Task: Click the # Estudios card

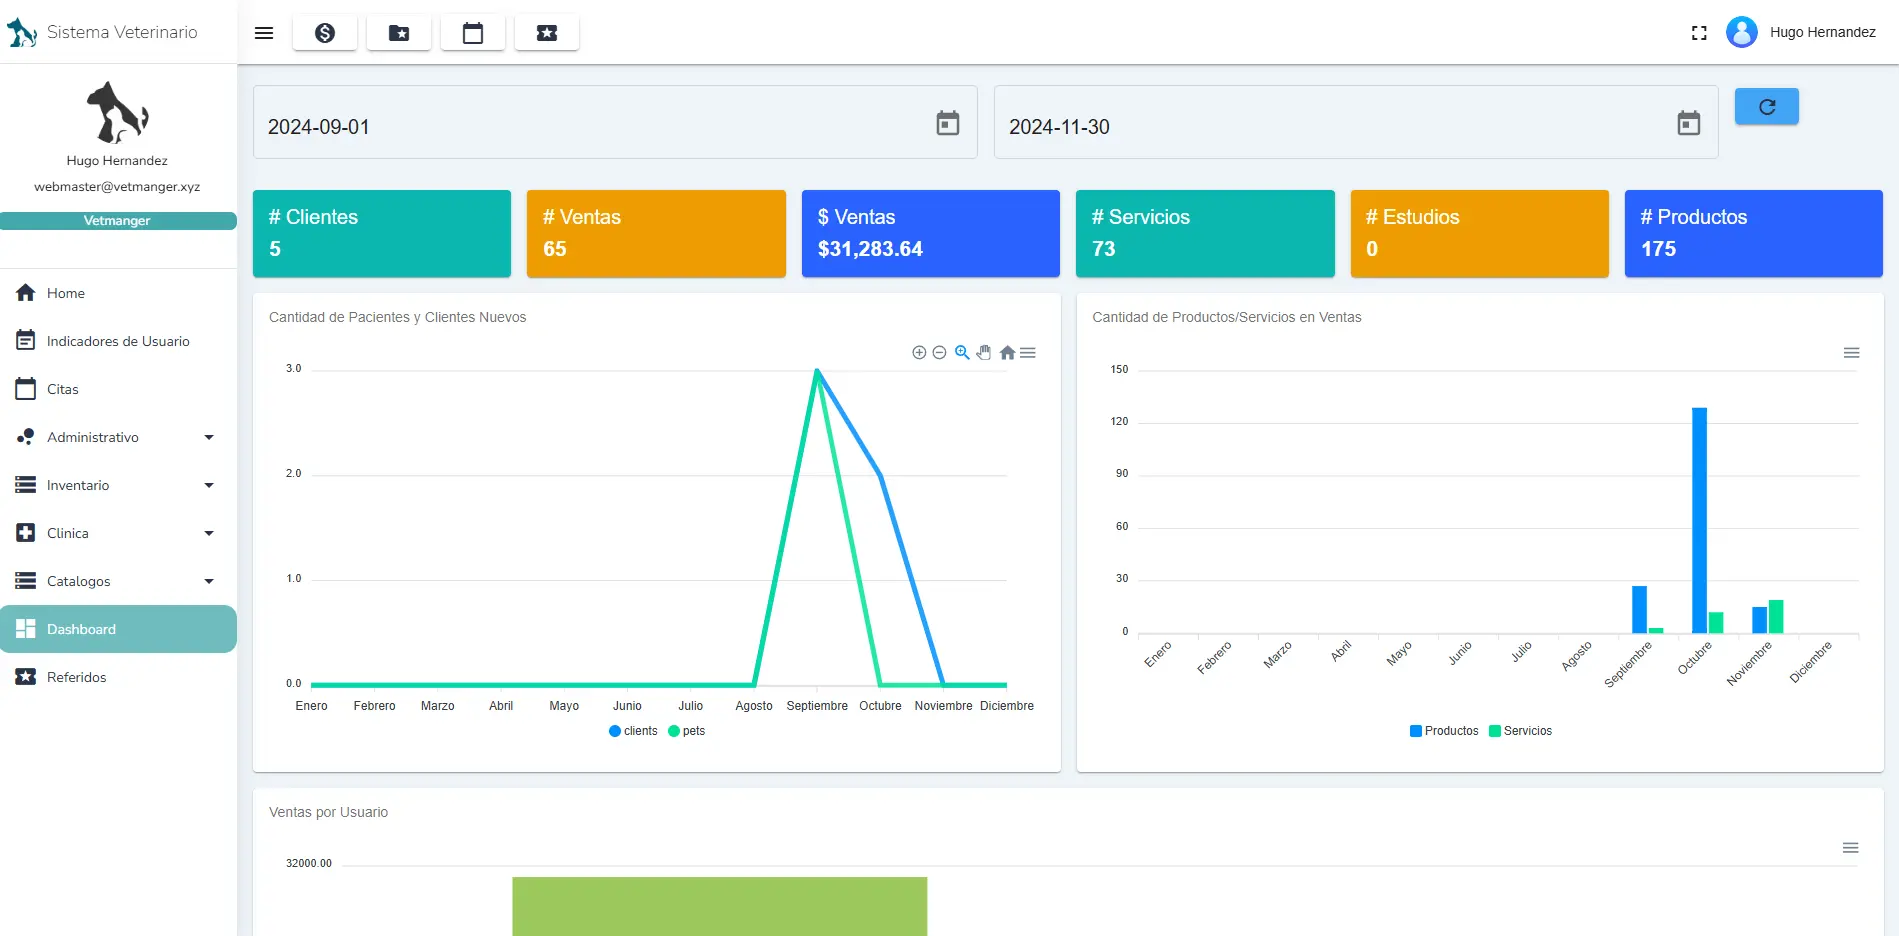Action: 1480,233
